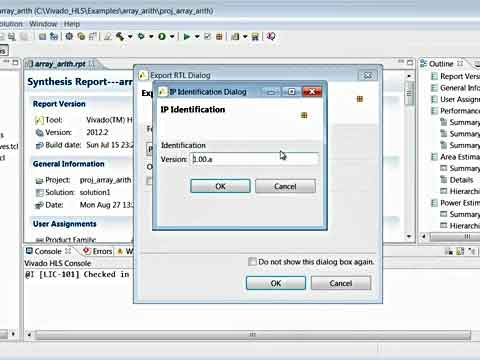Click the console horizontal scrollbar thumb
Viewport: 480px width, 360px height.
(253, 334)
